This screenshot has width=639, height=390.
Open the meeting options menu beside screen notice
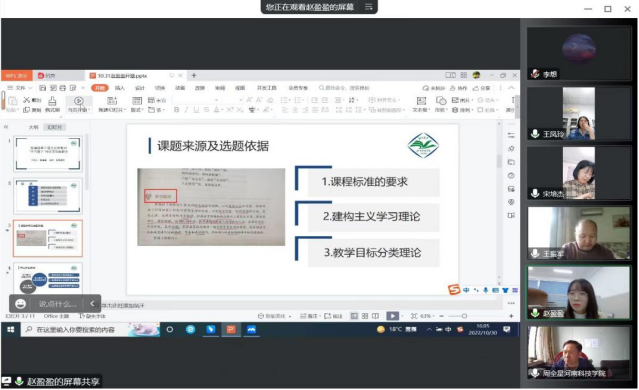tap(368, 7)
